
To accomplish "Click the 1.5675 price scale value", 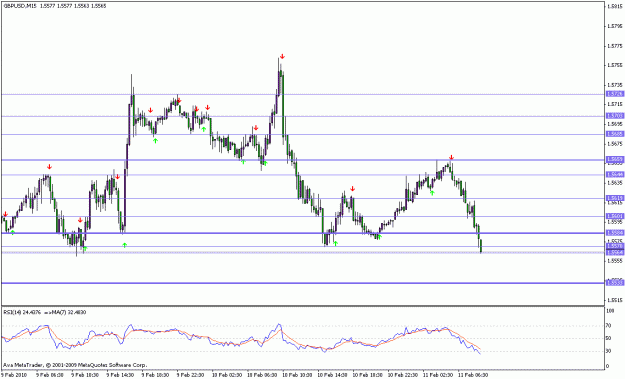I will click(x=614, y=143).
